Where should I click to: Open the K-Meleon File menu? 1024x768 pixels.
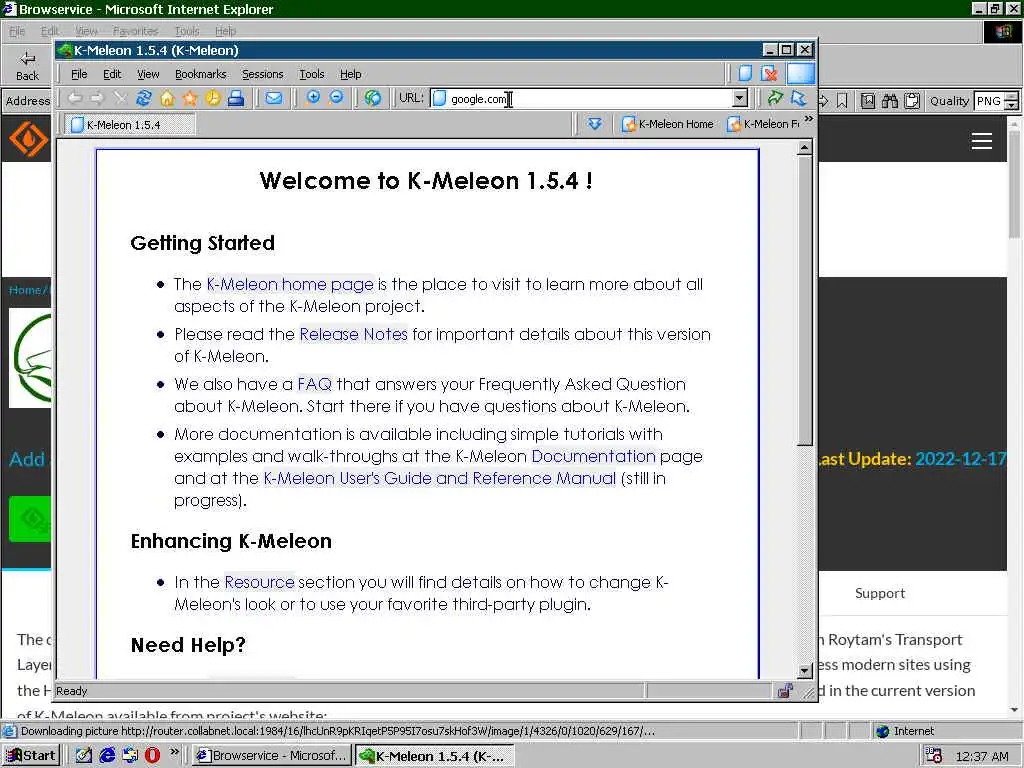coord(79,74)
